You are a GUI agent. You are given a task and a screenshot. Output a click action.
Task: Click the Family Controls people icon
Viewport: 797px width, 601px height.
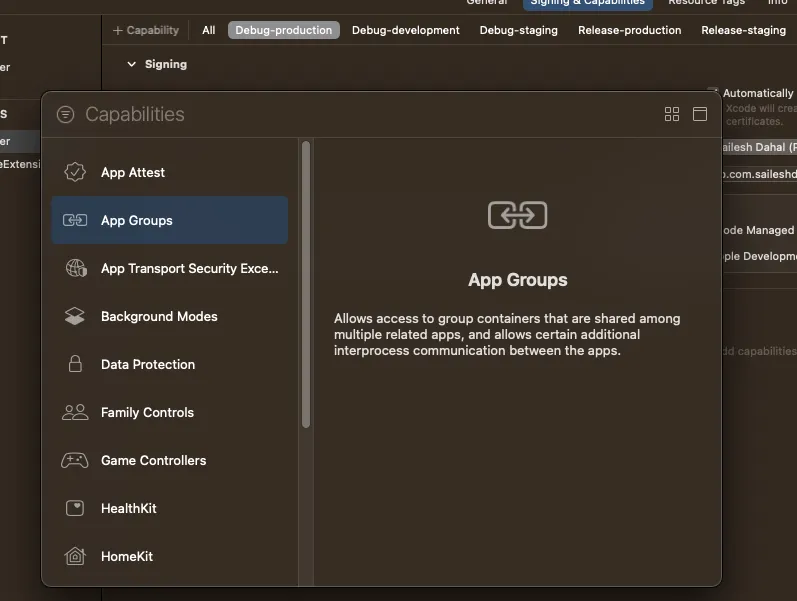click(x=75, y=412)
